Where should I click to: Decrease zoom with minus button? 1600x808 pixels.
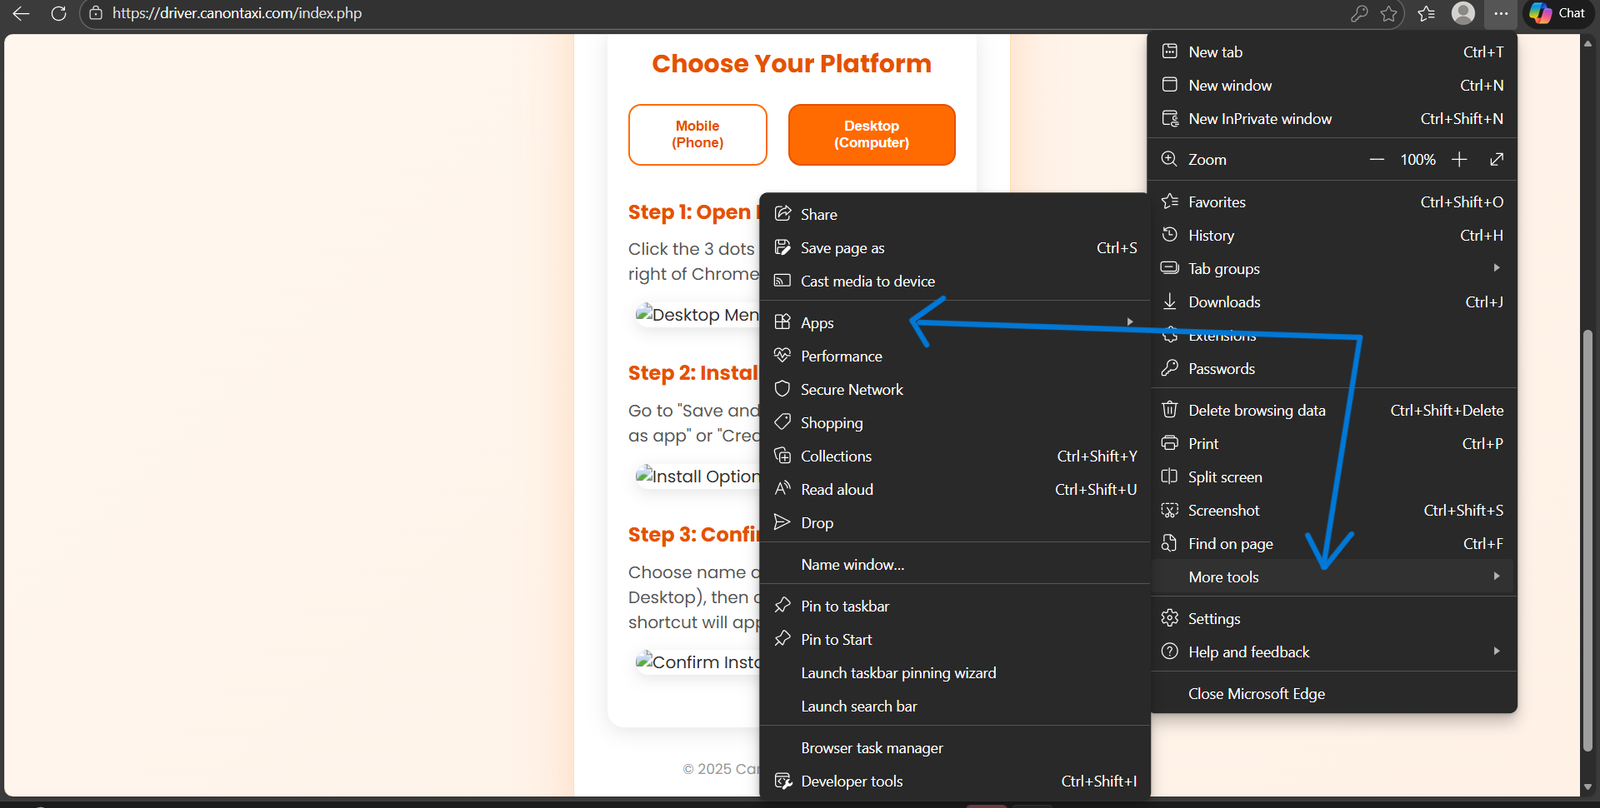[1377, 160]
